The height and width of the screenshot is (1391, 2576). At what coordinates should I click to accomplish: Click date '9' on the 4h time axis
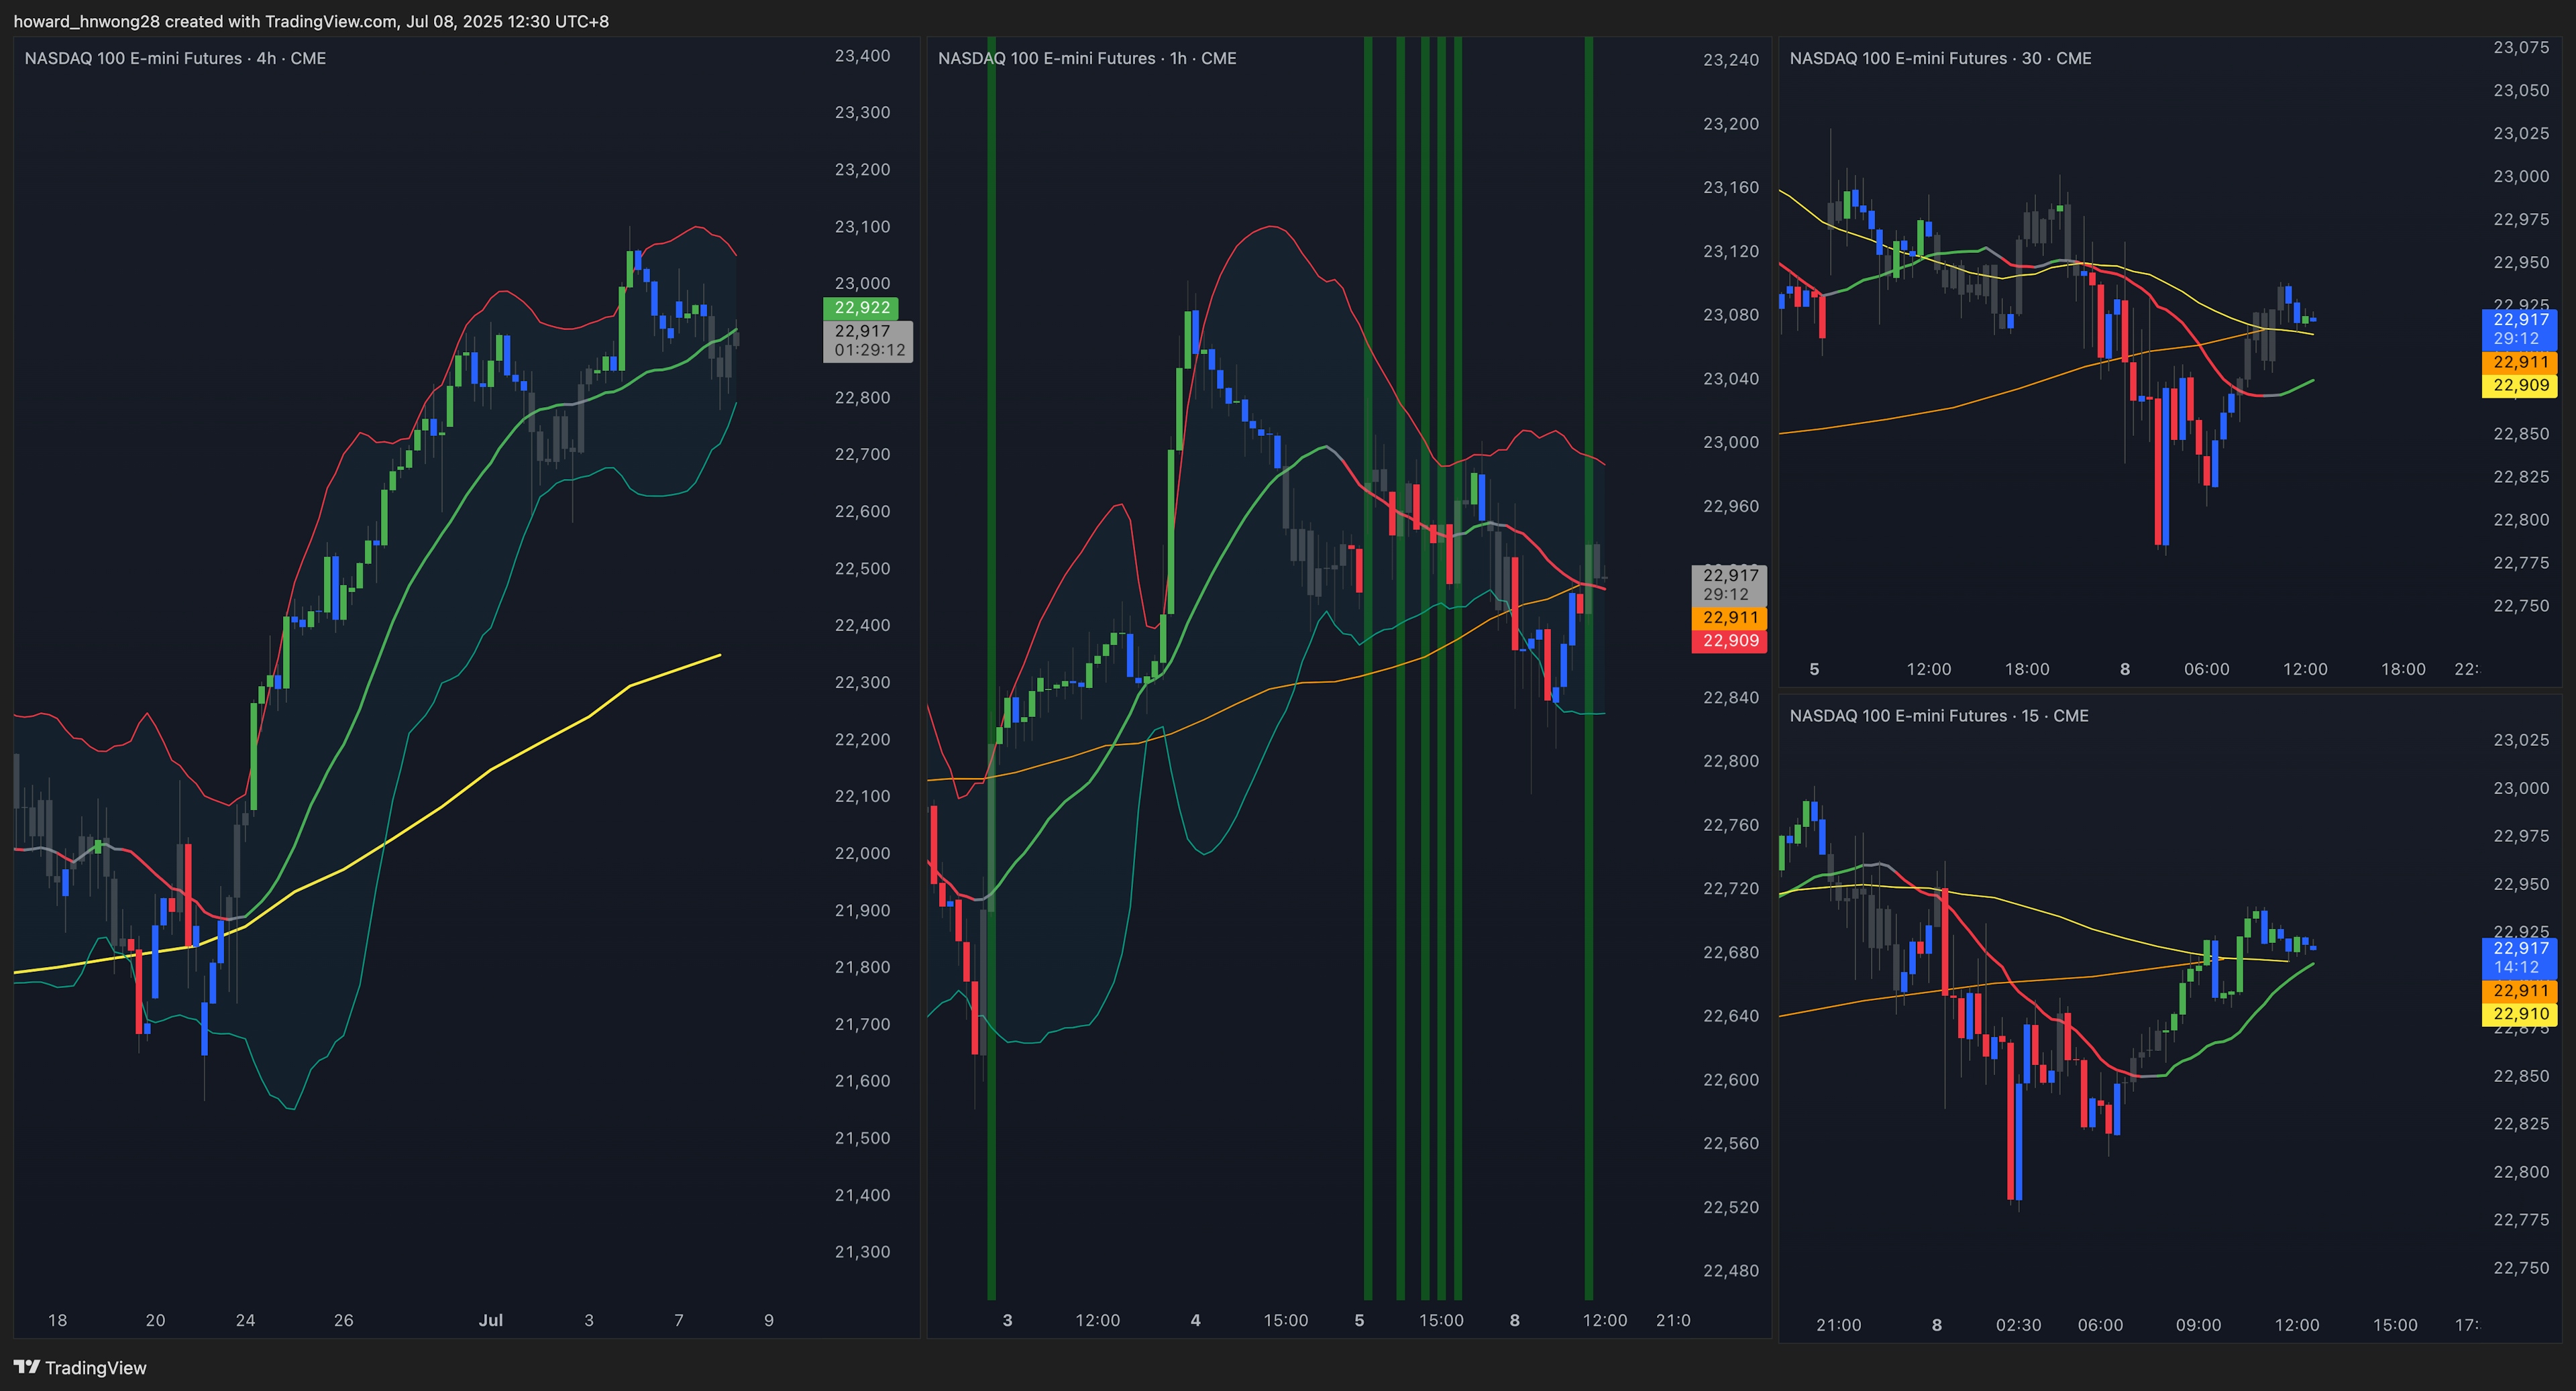[768, 1320]
